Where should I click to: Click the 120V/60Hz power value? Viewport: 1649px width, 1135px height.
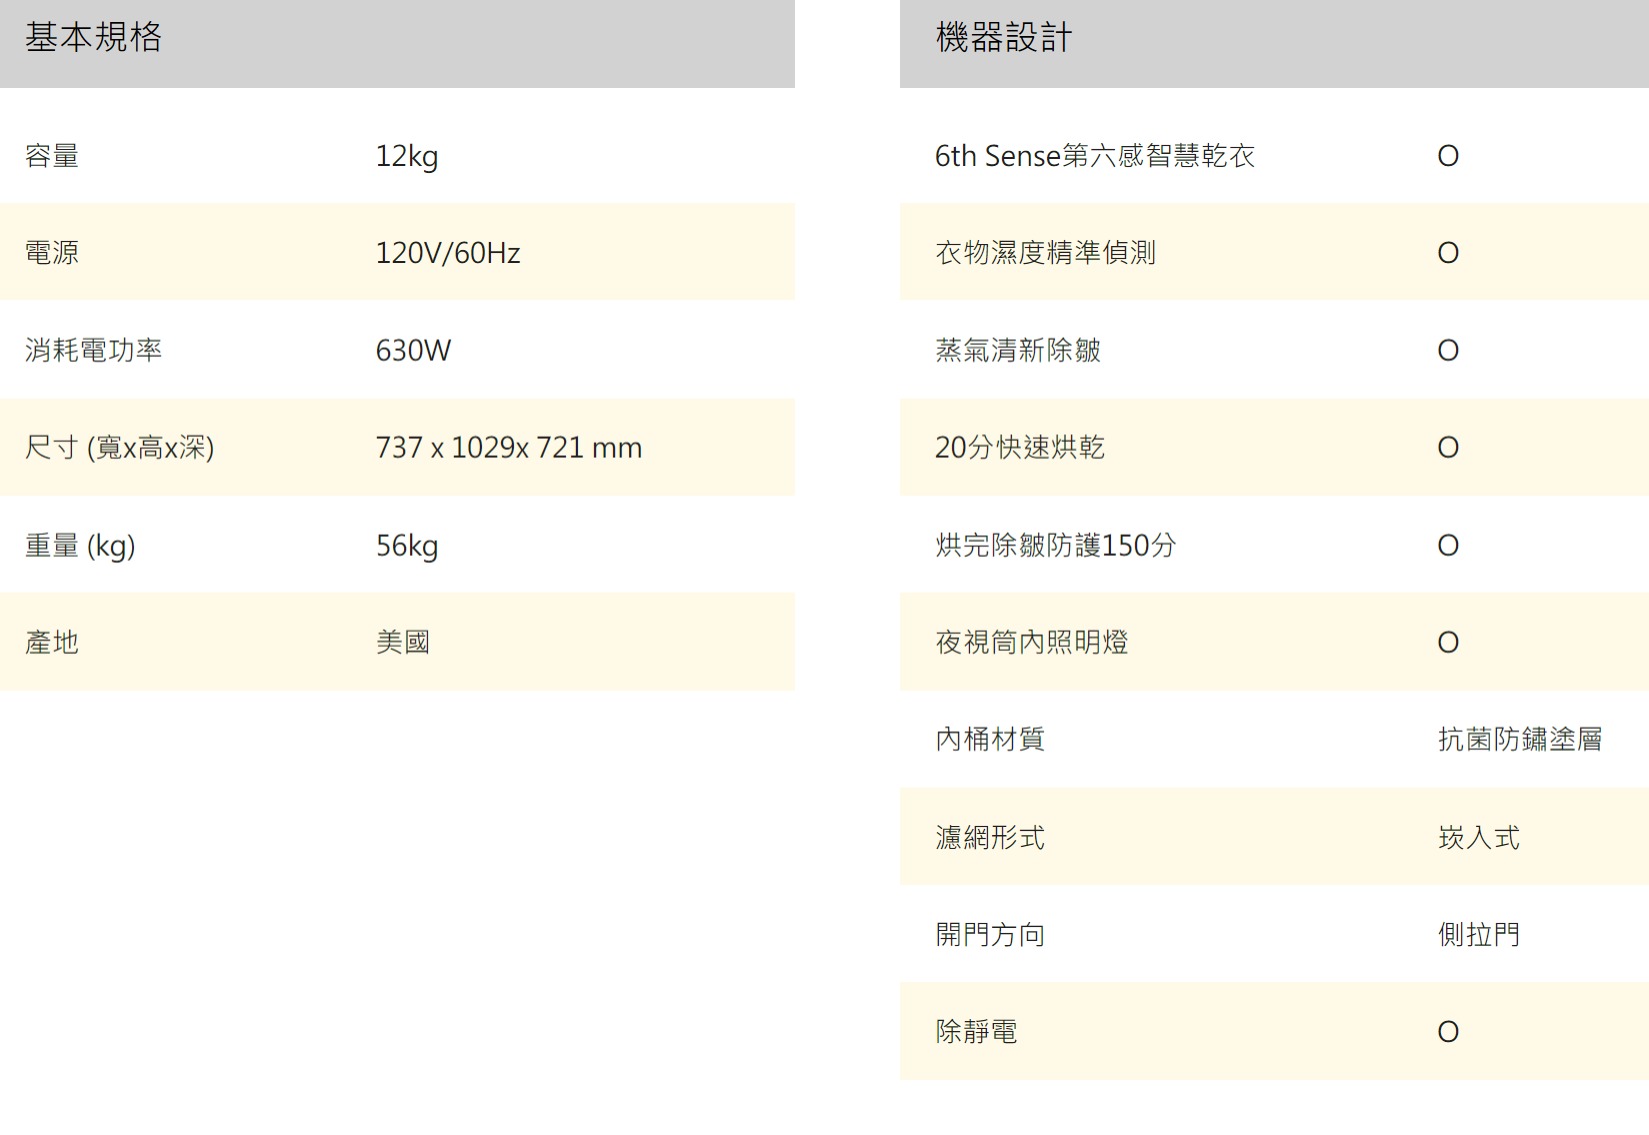(x=447, y=253)
